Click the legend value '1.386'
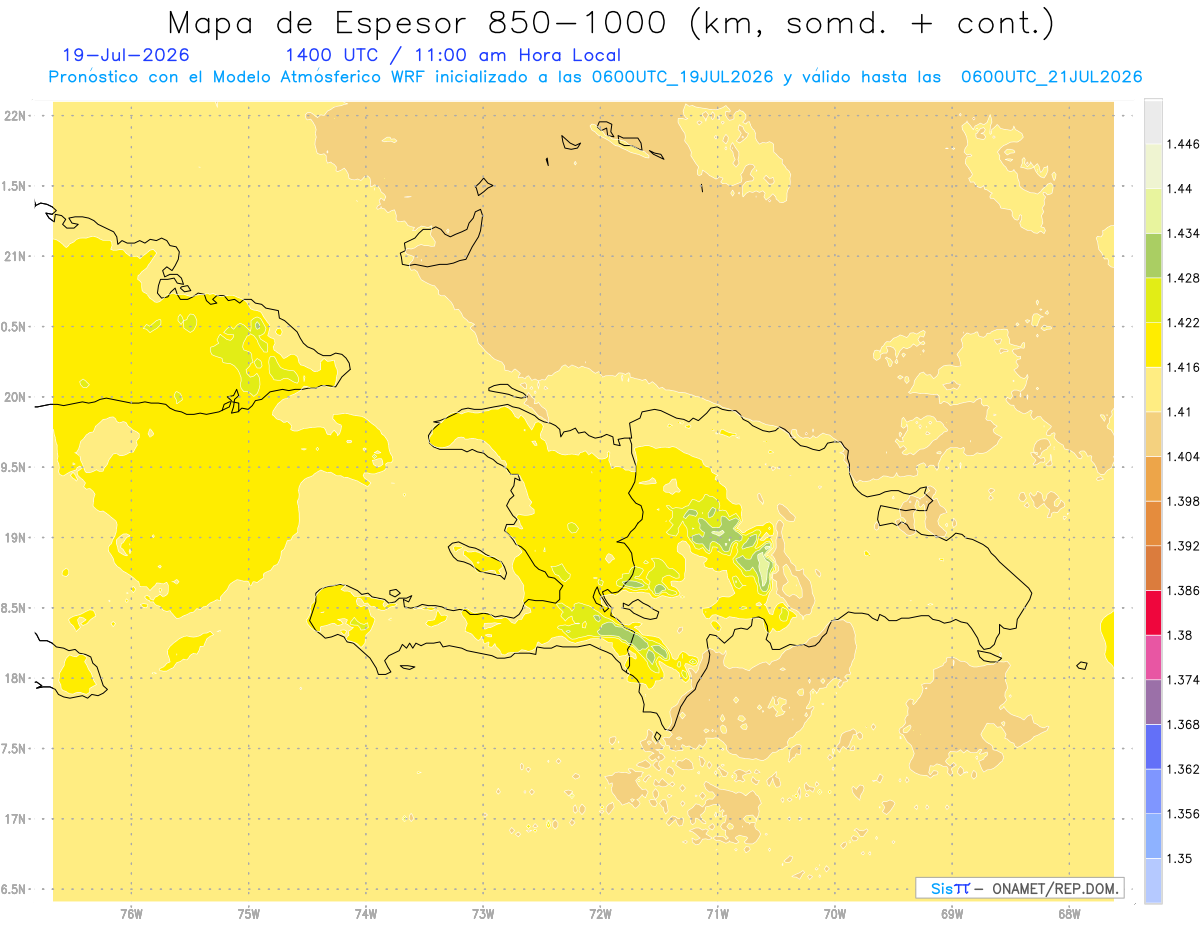 coord(1183,591)
